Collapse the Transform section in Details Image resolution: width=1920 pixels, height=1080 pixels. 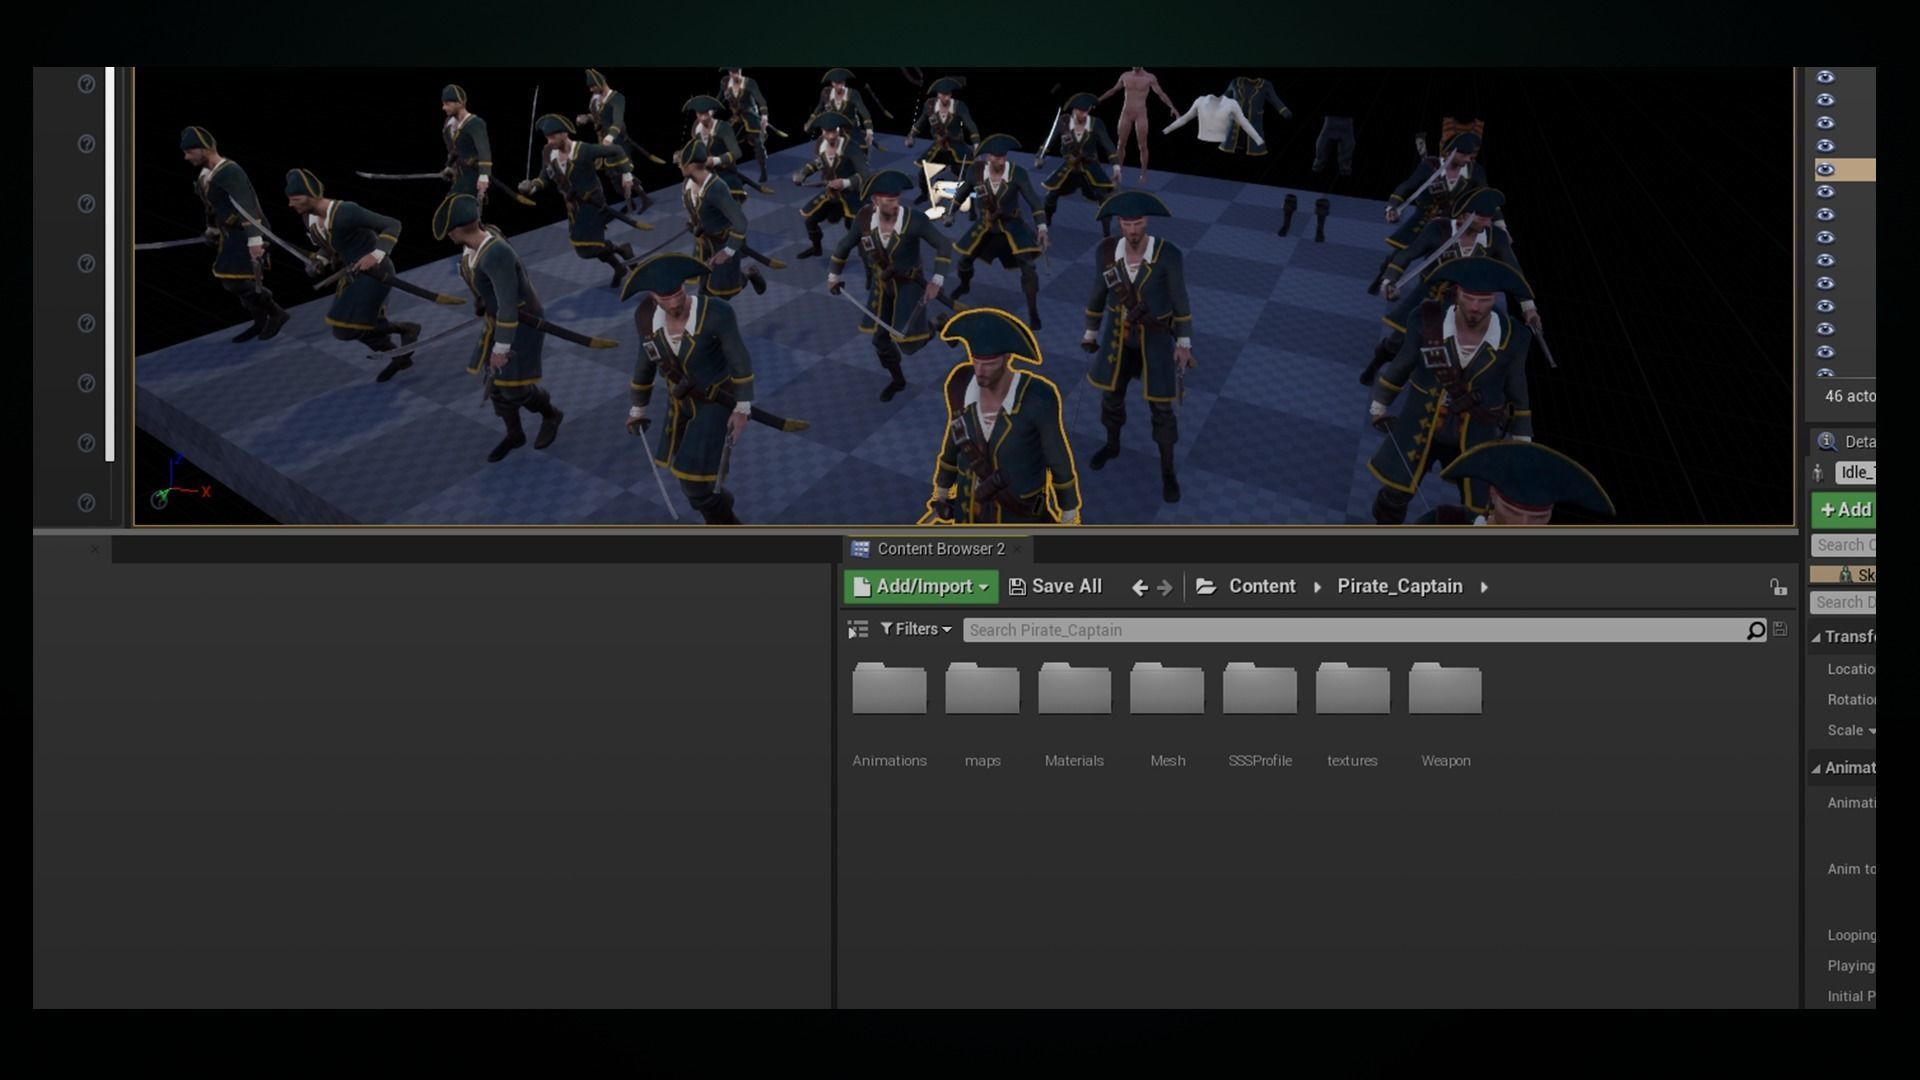1817,637
